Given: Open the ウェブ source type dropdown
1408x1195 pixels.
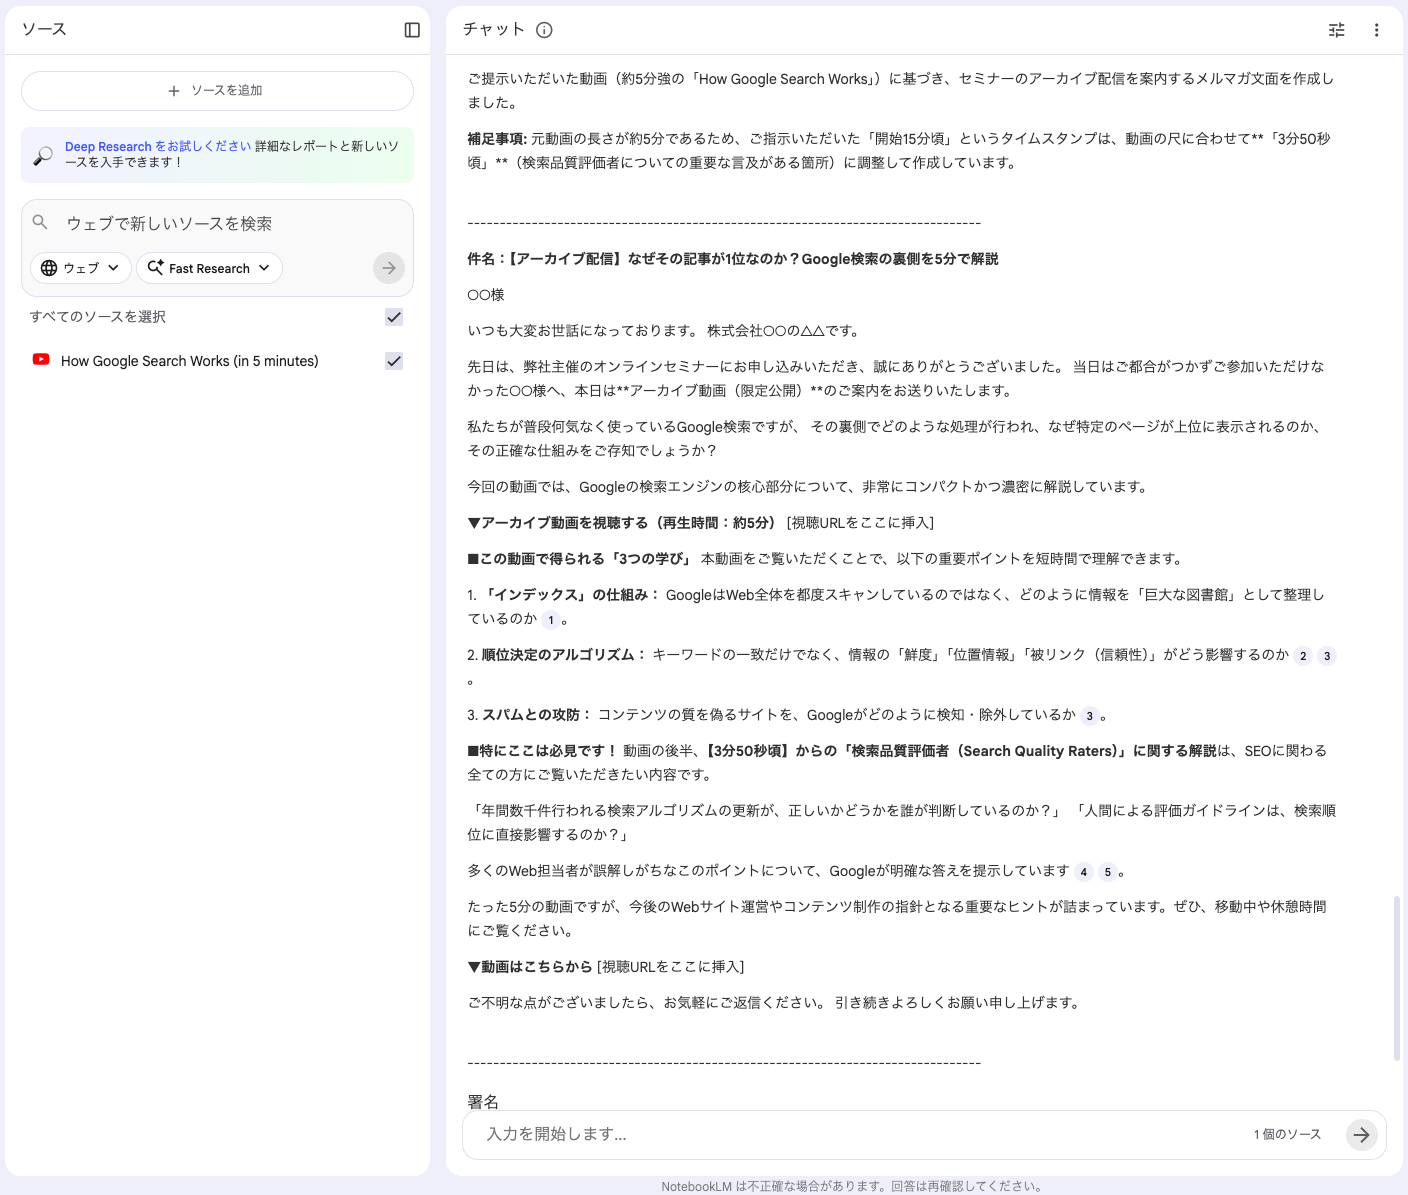Looking at the screenshot, I should (x=80, y=268).
